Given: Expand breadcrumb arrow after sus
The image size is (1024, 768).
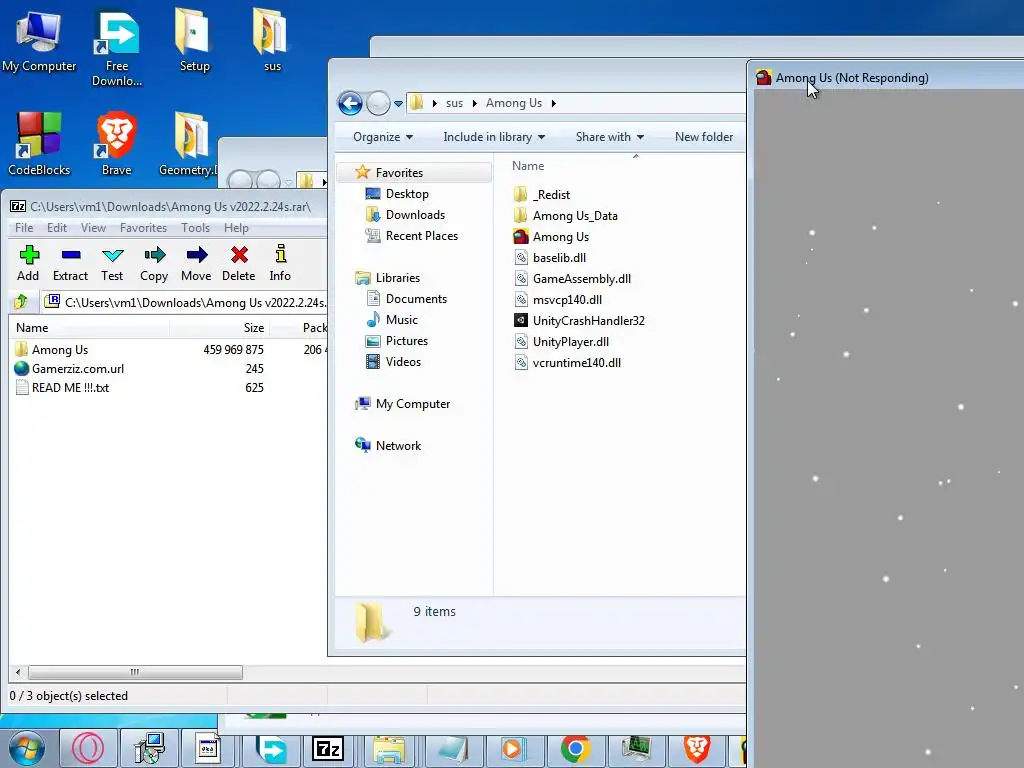Looking at the screenshot, I should pos(475,103).
